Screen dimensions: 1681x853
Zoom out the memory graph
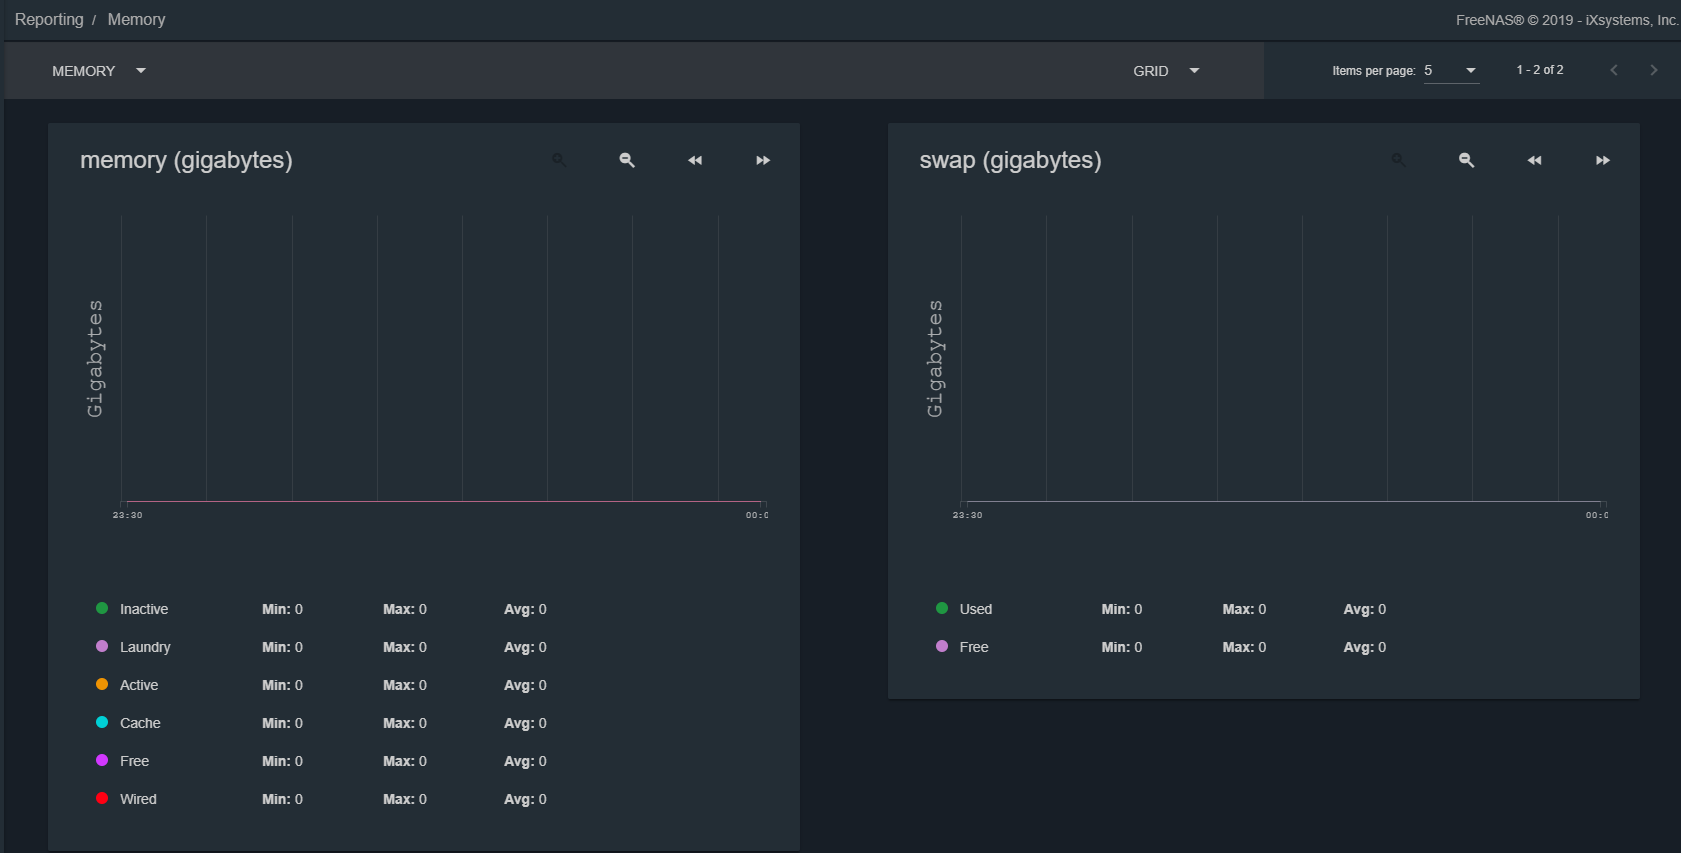tap(627, 160)
